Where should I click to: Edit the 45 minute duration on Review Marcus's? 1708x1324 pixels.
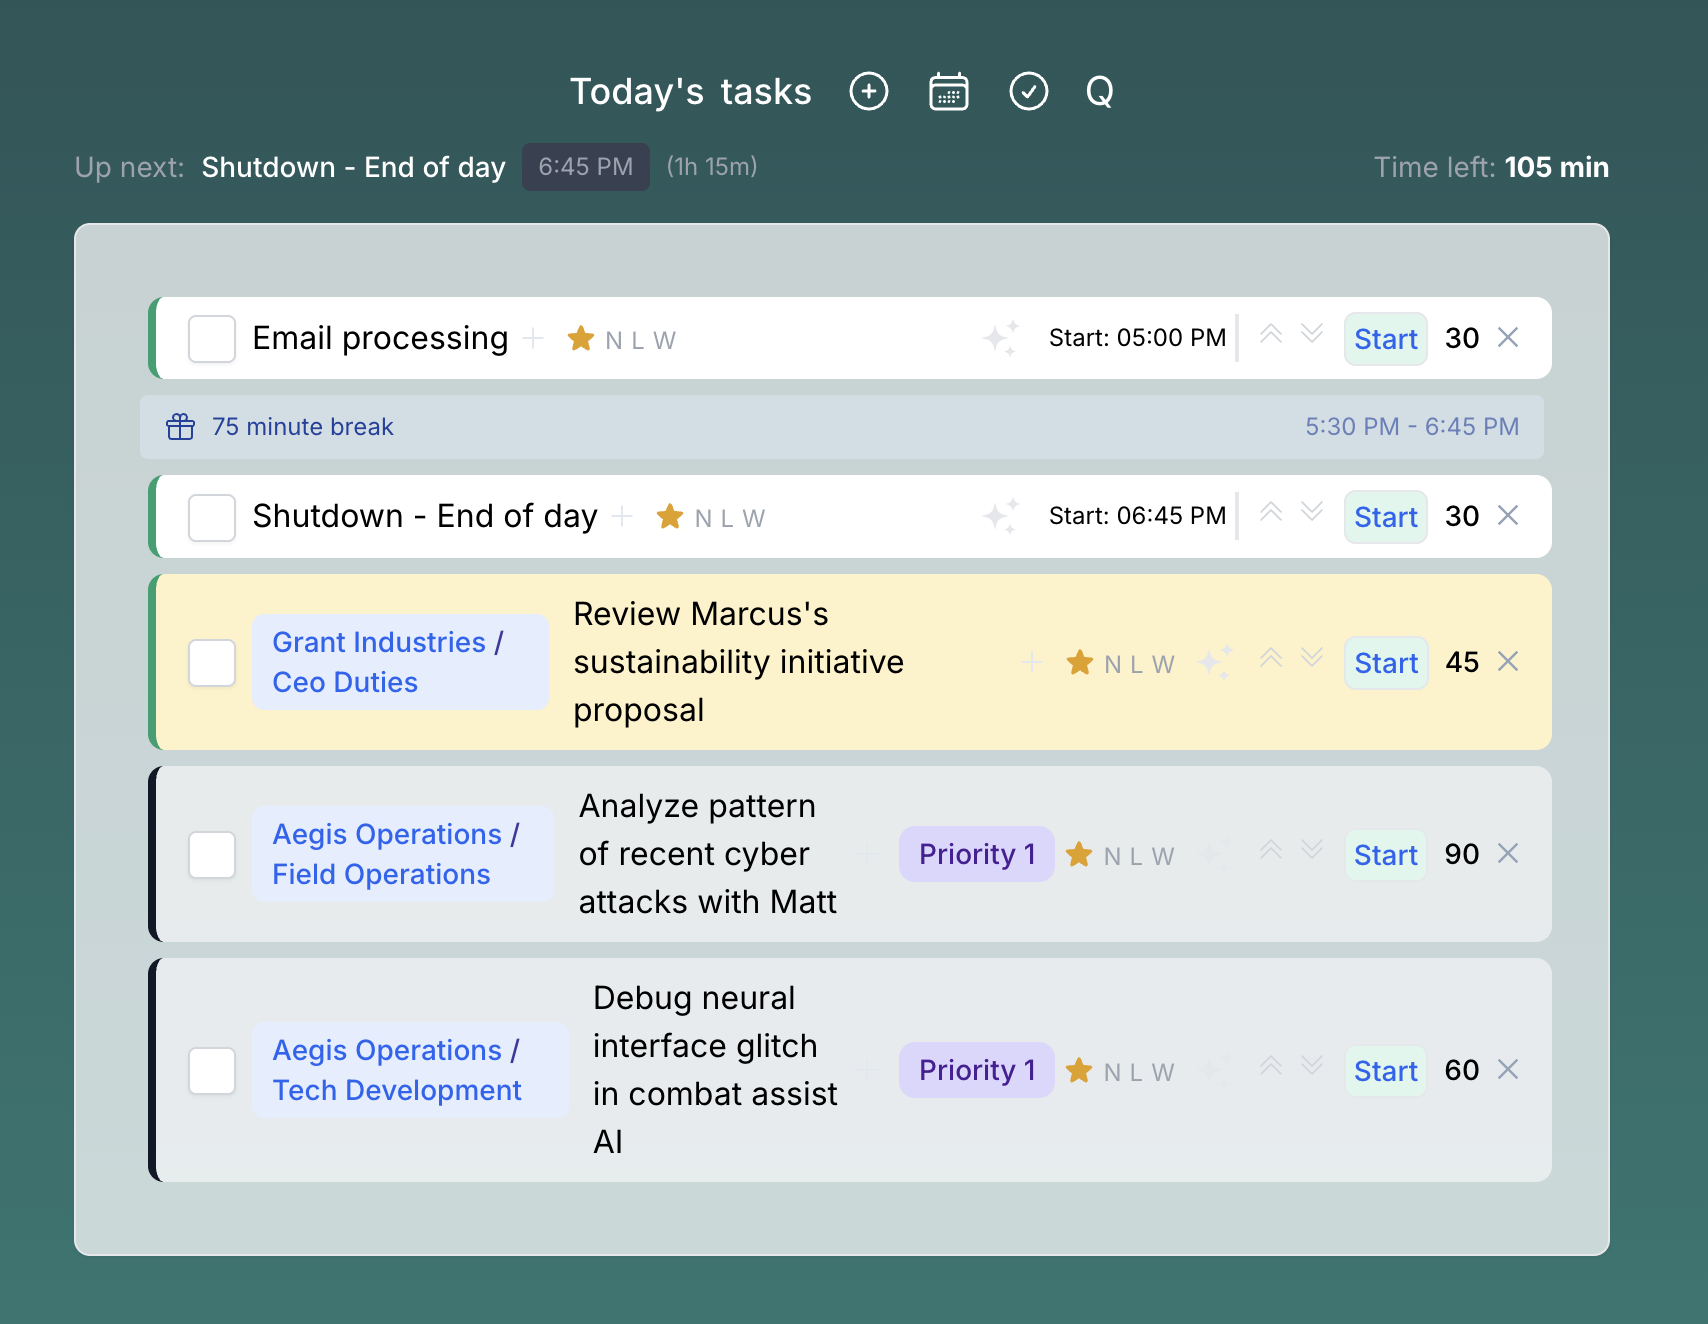pos(1462,662)
